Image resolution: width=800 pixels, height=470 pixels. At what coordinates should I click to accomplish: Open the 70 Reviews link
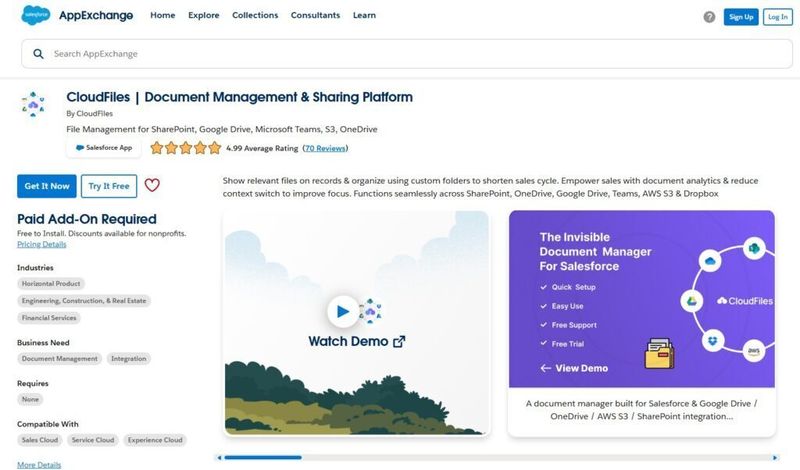325,149
